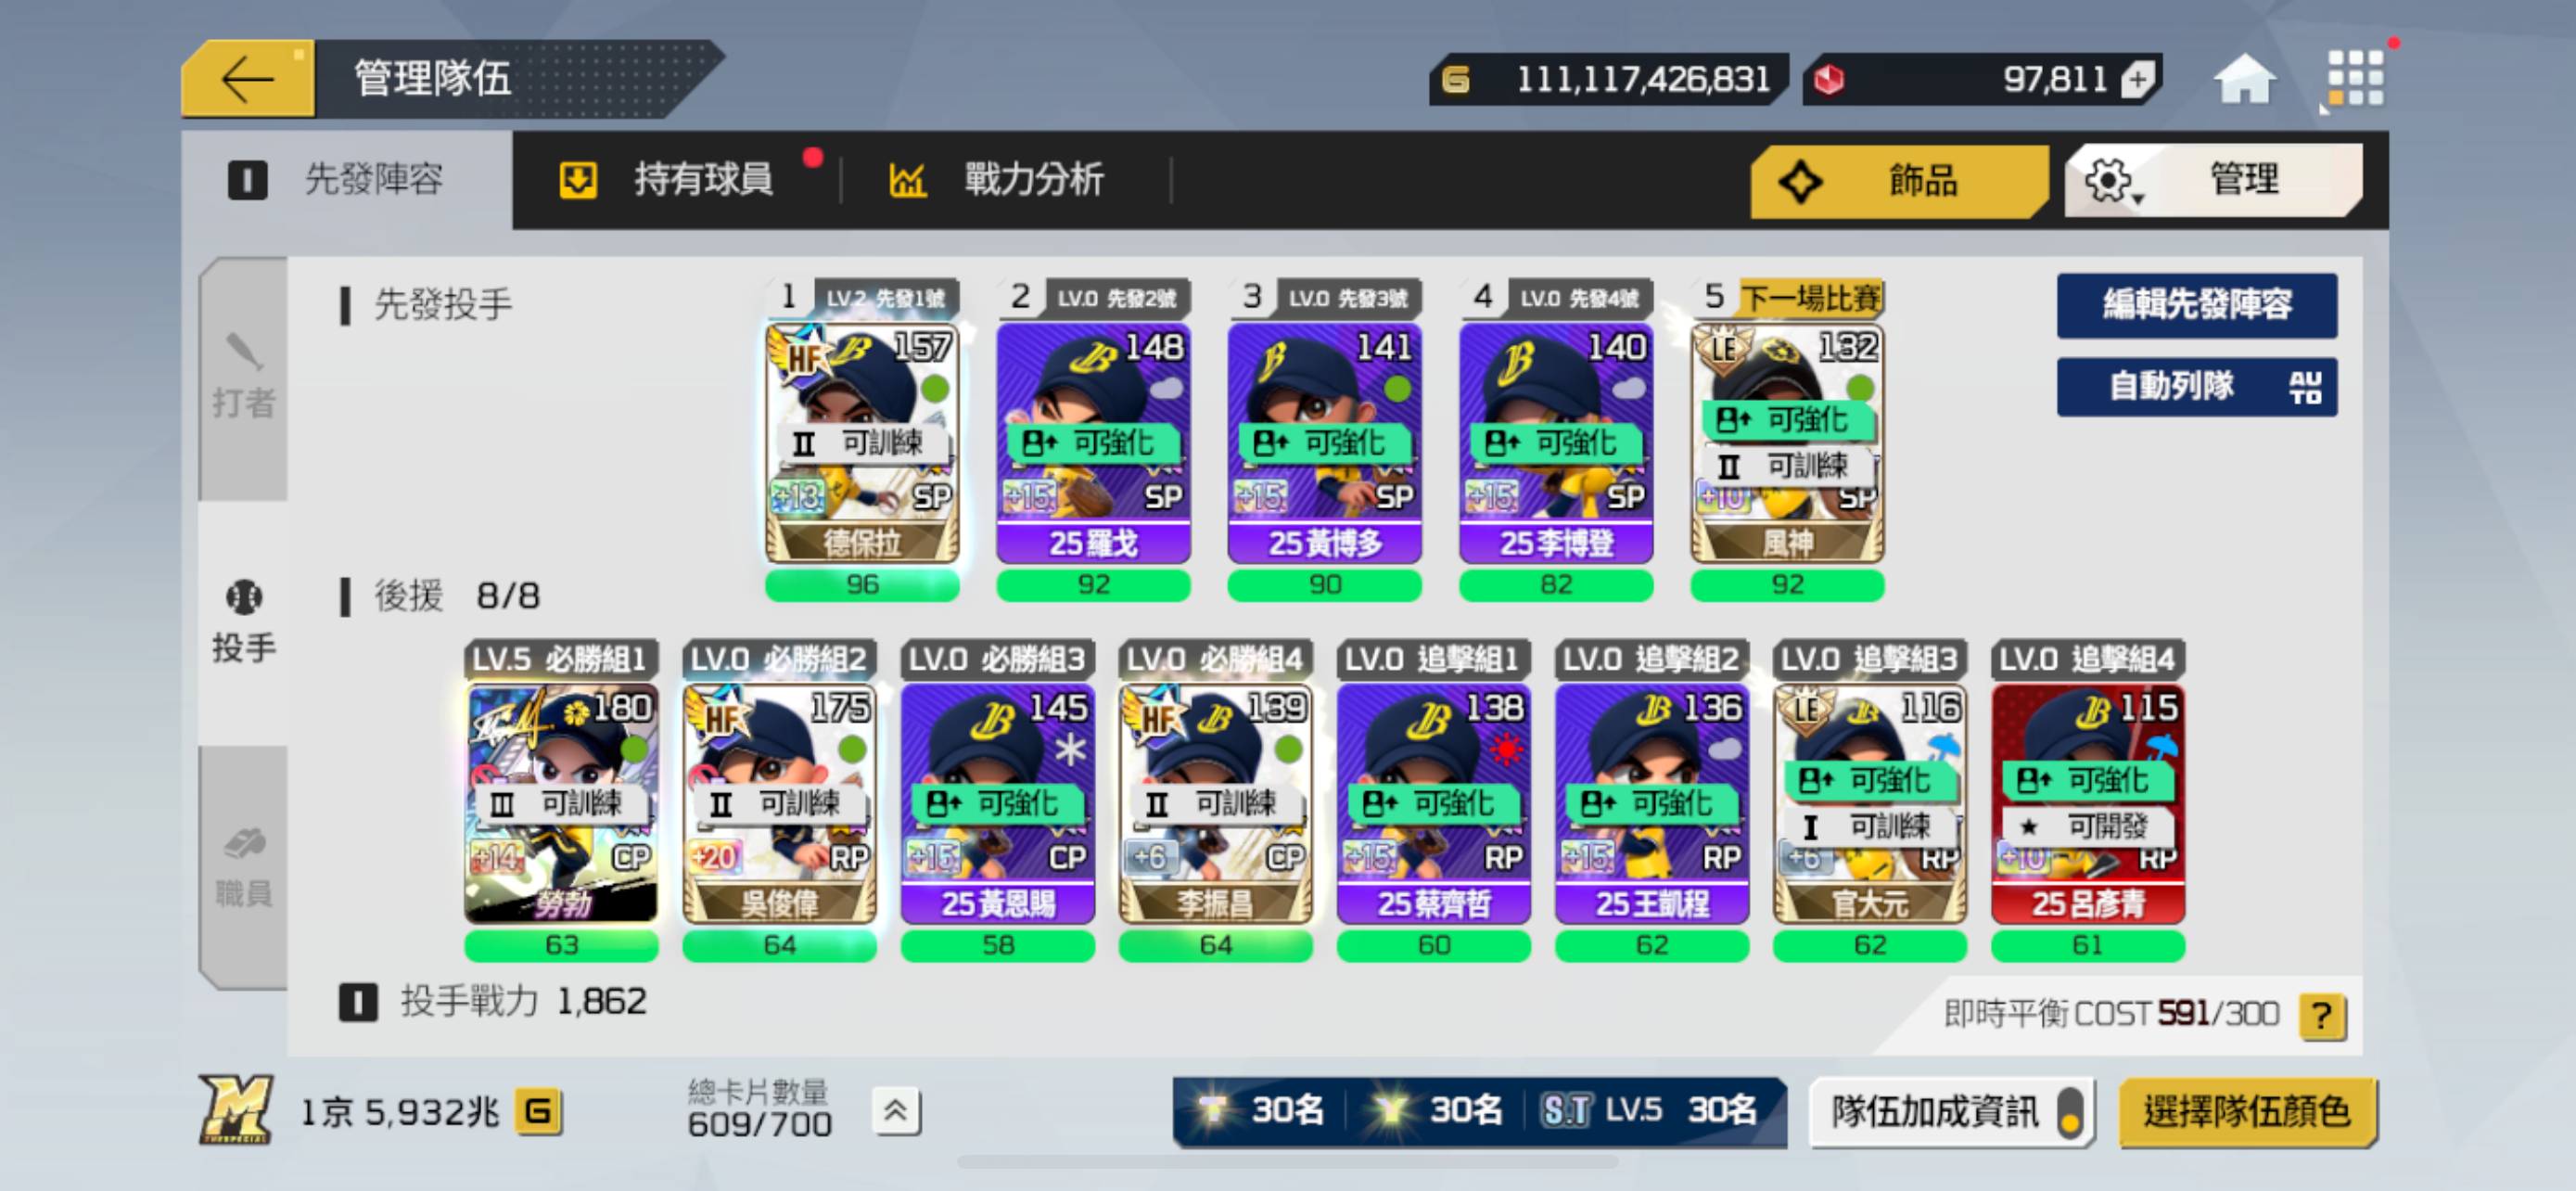Viewport: 2576px width, 1191px height.
Task: Open the 30名 bonus summary bar
Action: [1478, 1111]
